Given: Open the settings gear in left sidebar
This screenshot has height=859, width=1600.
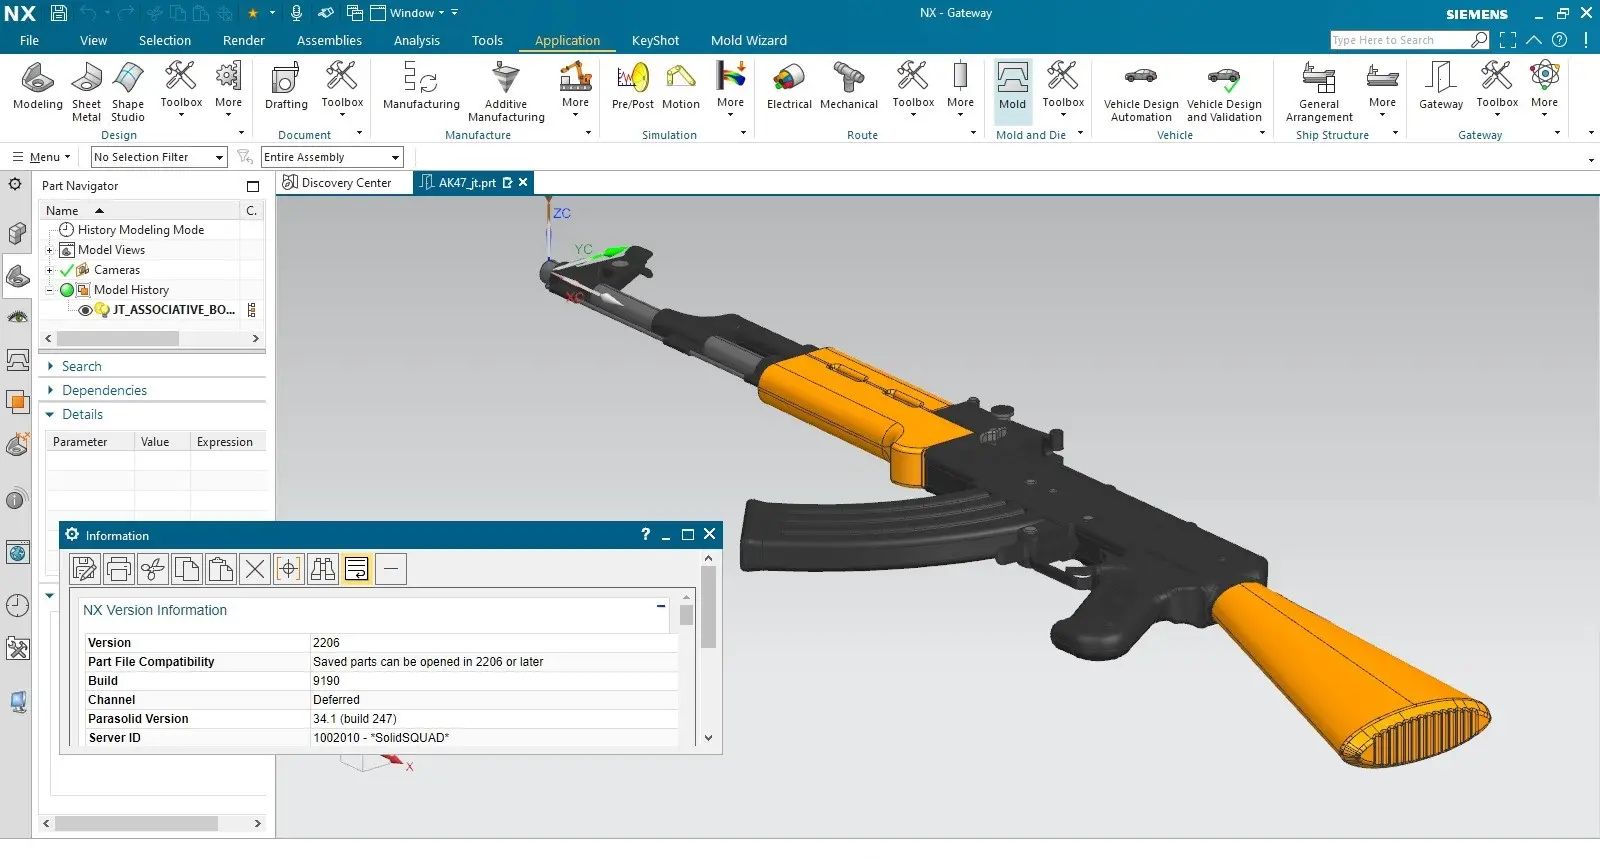Looking at the screenshot, I should pyautogui.click(x=15, y=184).
